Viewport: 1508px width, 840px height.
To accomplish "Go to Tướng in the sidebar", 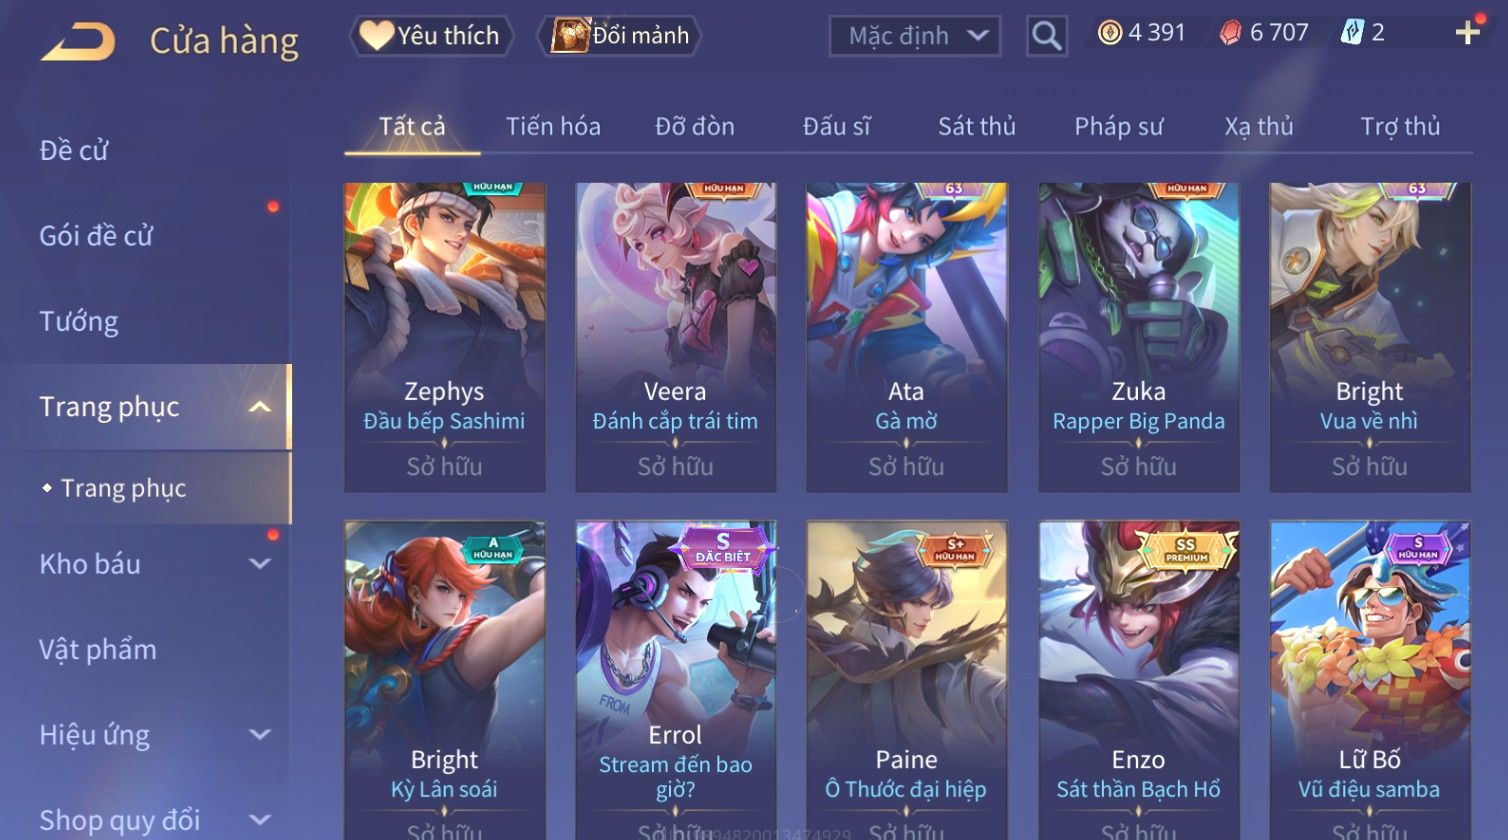I will pyautogui.click(x=79, y=321).
